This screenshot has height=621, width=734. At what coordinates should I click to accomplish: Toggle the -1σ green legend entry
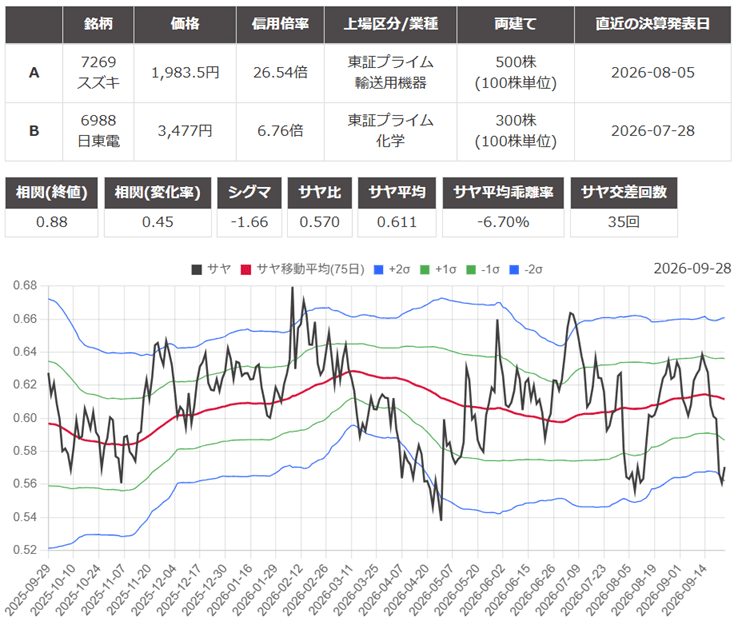[483, 270]
